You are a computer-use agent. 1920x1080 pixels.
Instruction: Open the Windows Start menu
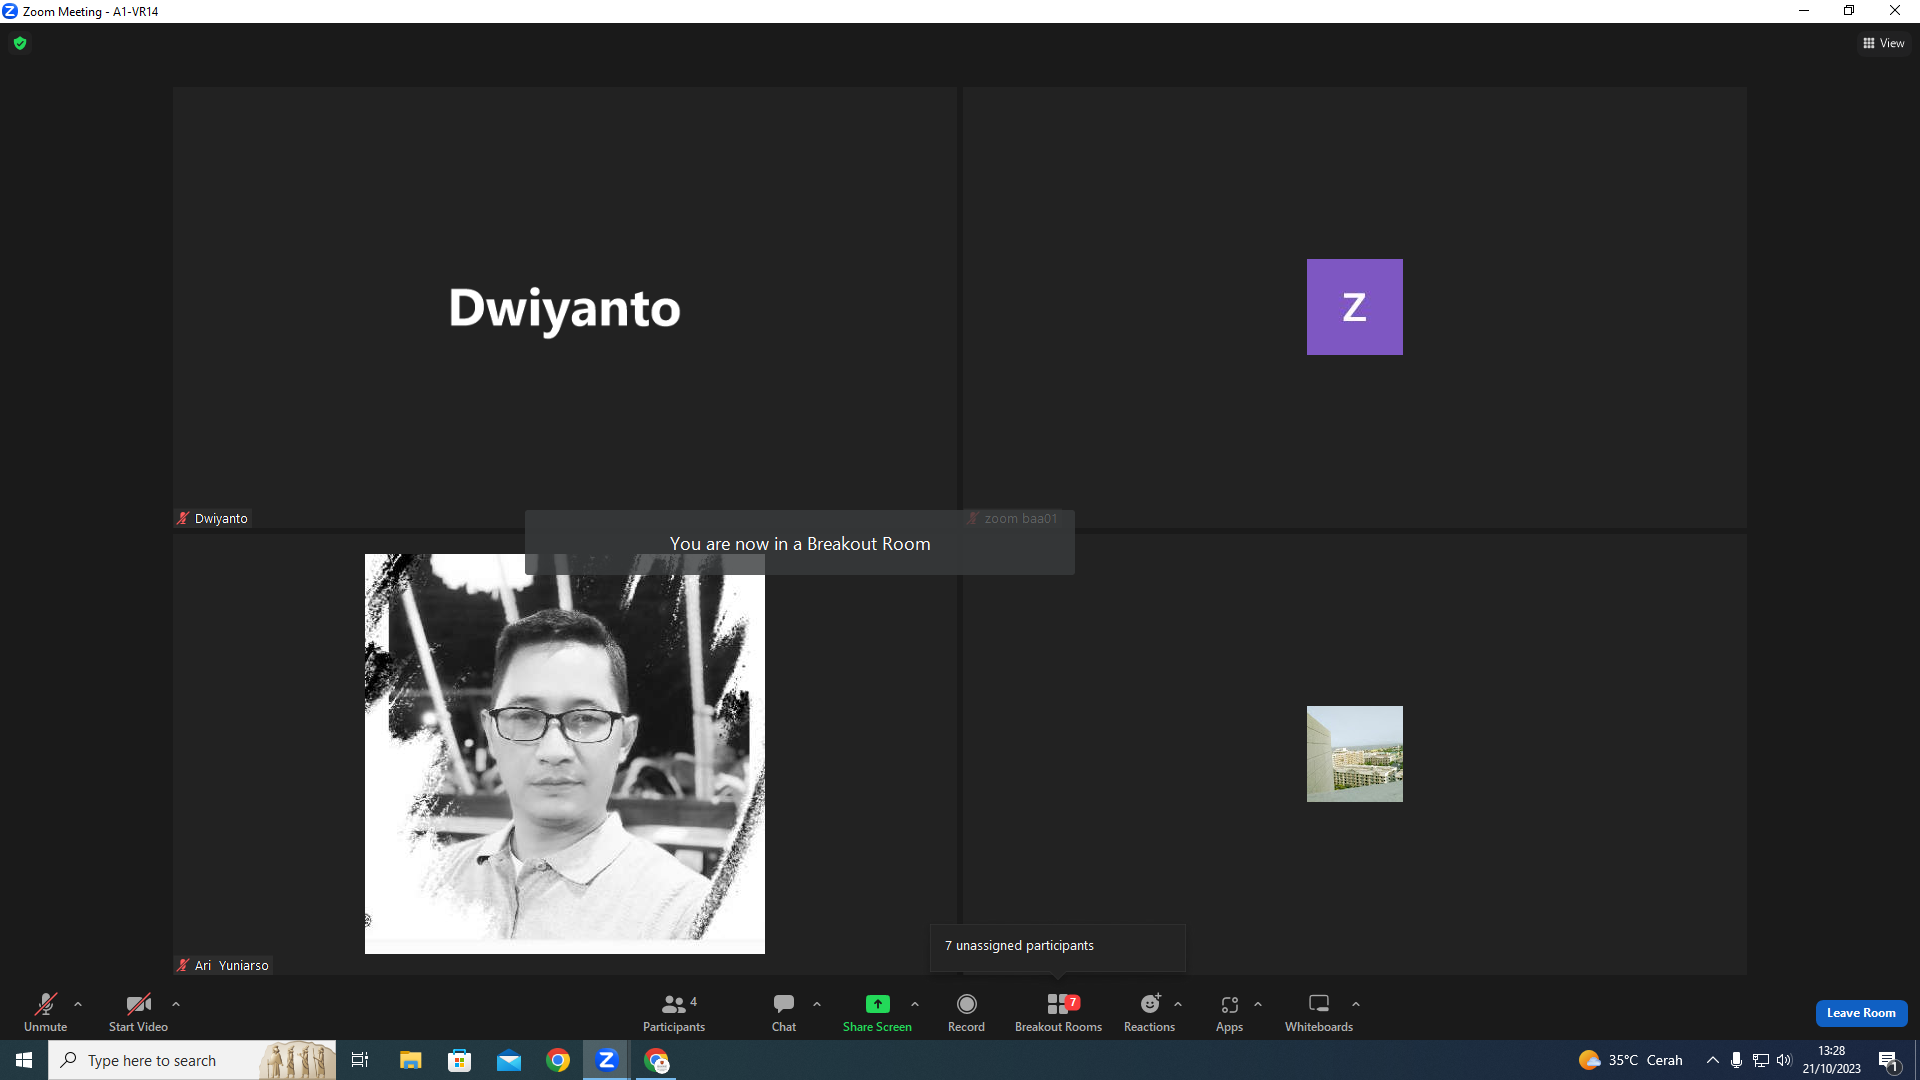[24, 1060]
